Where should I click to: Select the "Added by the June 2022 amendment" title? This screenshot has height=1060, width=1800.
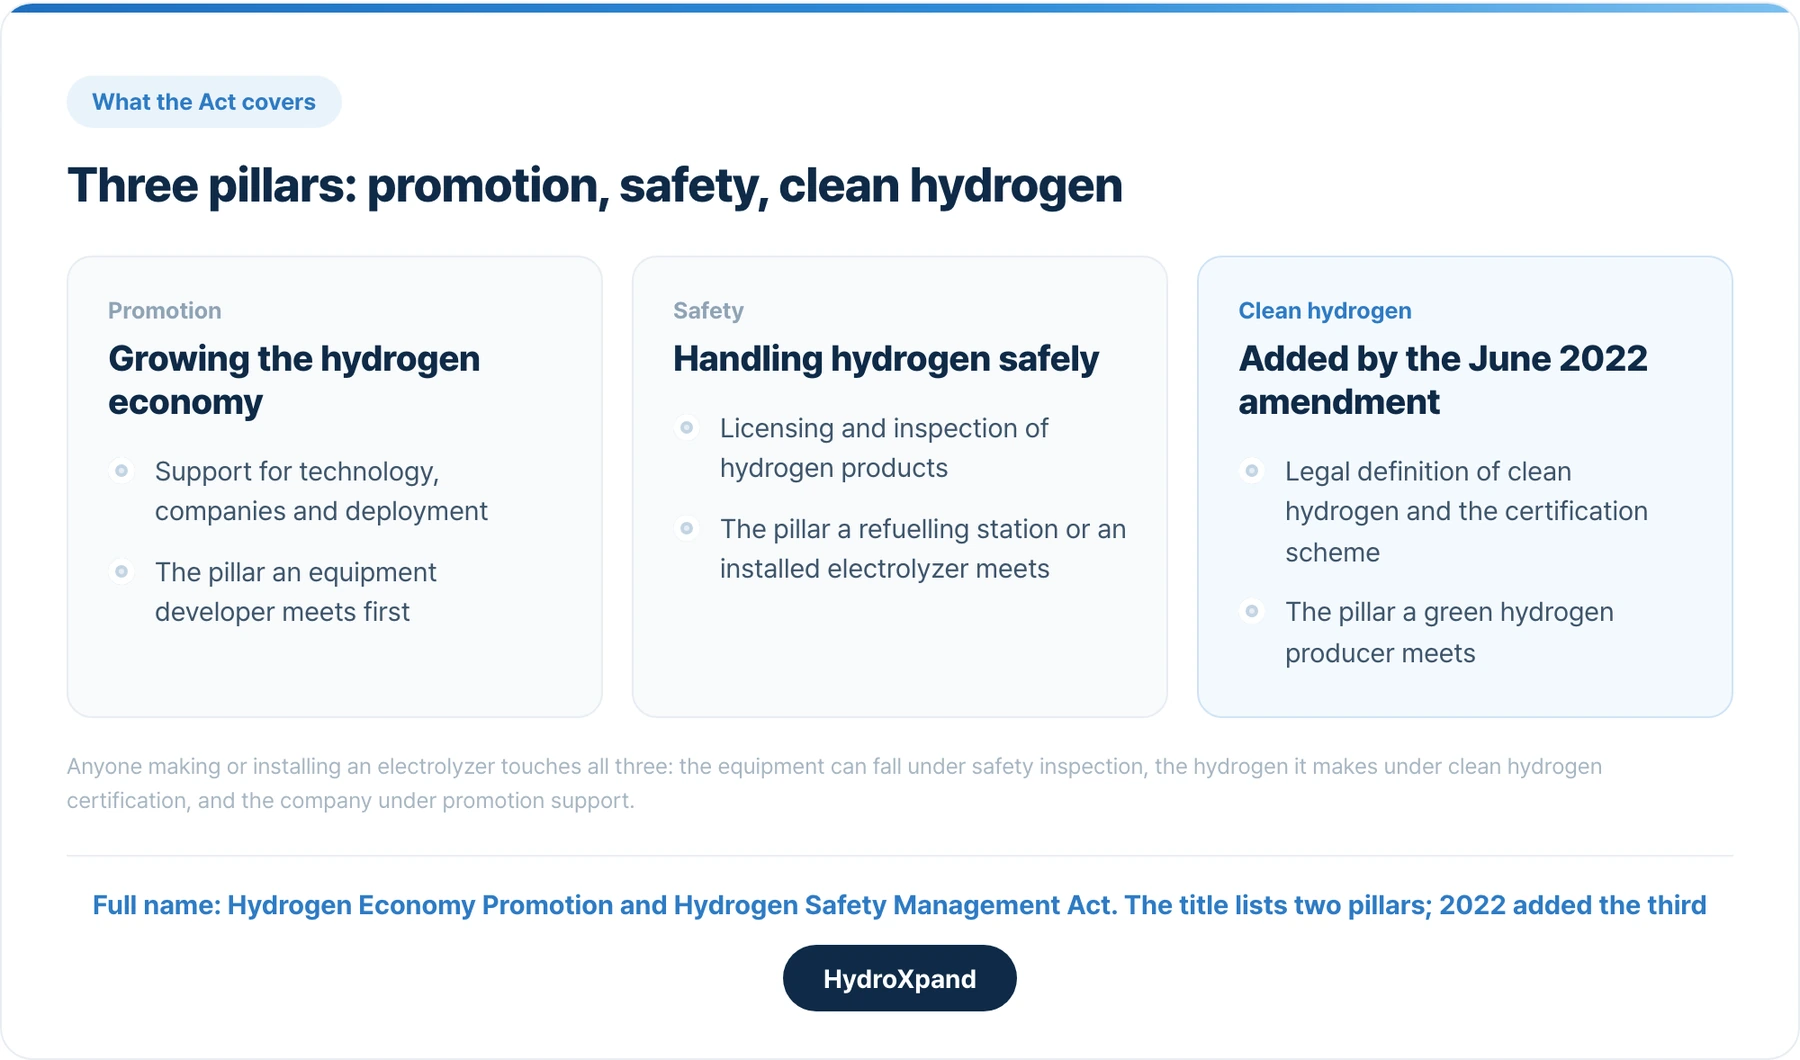tap(1443, 380)
